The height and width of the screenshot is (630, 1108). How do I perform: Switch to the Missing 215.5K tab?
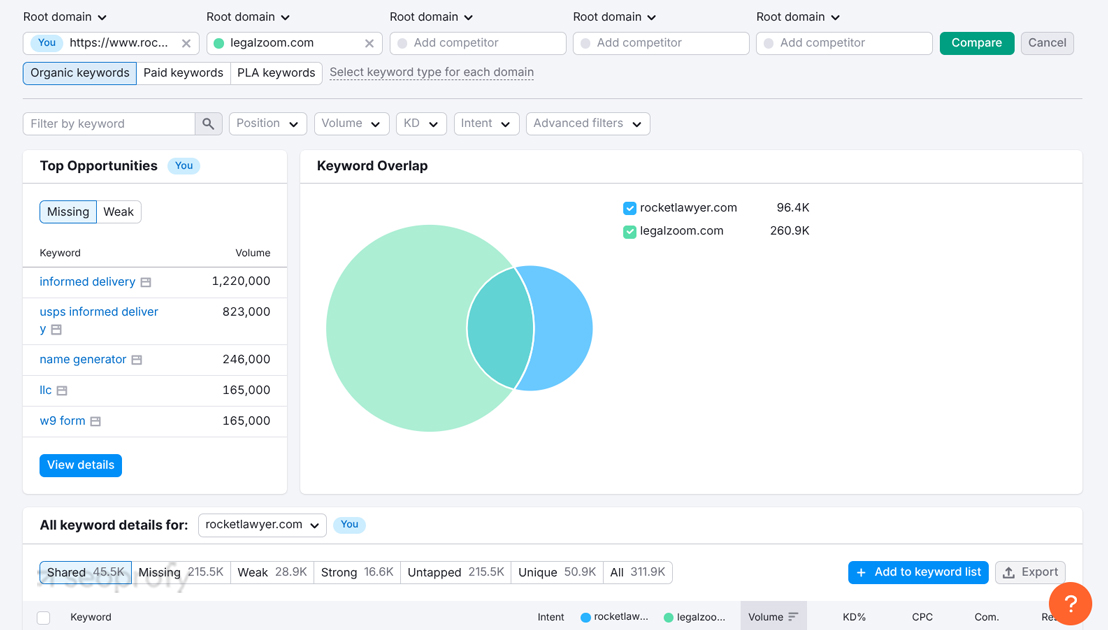tap(181, 572)
